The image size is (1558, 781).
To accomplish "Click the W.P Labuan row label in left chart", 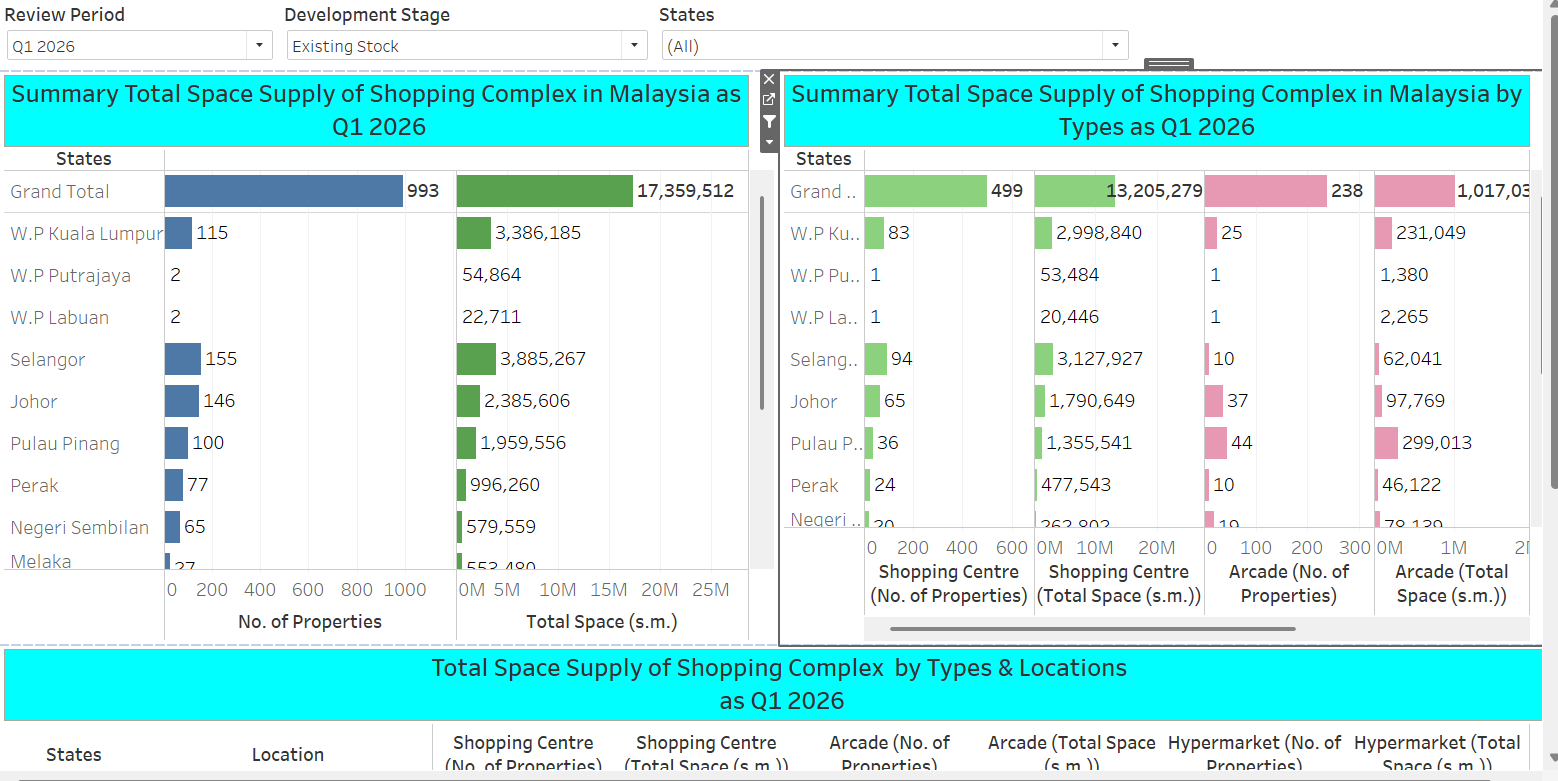I will coord(60,318).
